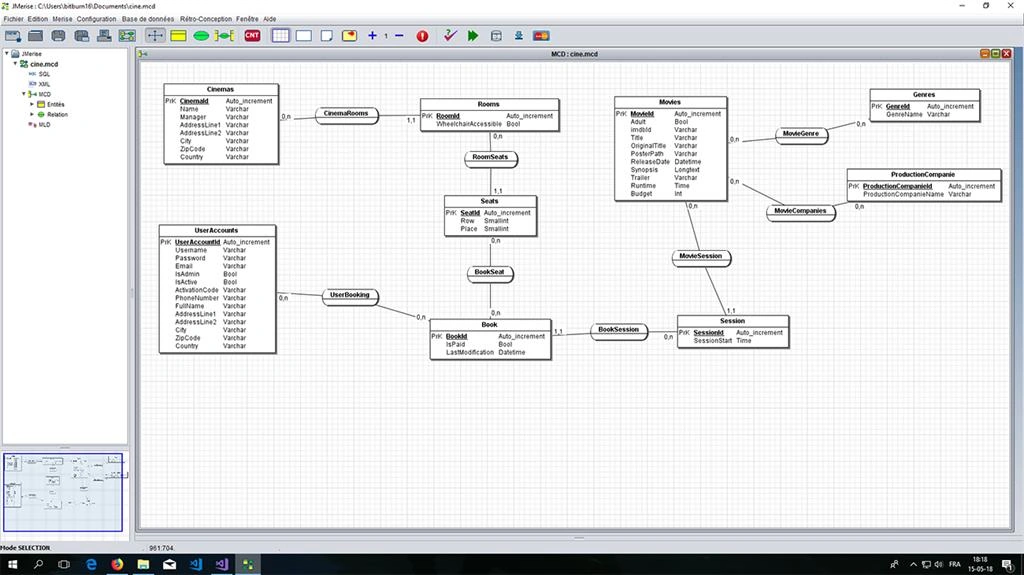
Task: Click the blue plus zoom in icon
Action: pyautogui.click(x=372, y=36)
